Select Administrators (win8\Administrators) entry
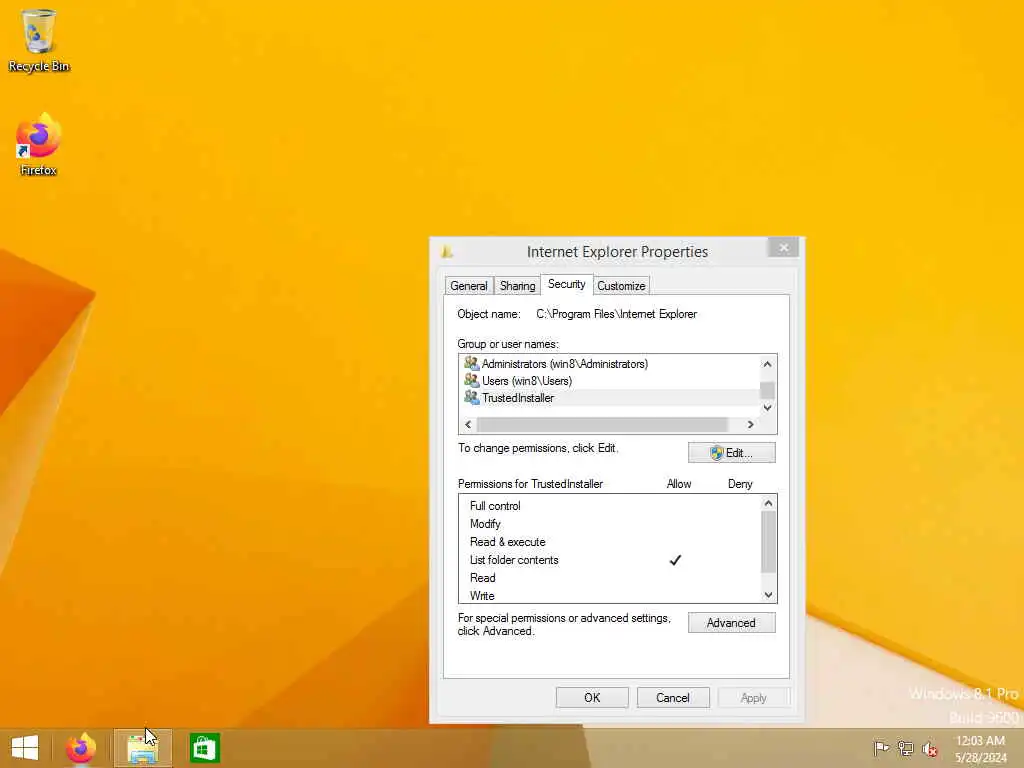This screenshot has height=768, width=1024. click(x=565, y=364)
